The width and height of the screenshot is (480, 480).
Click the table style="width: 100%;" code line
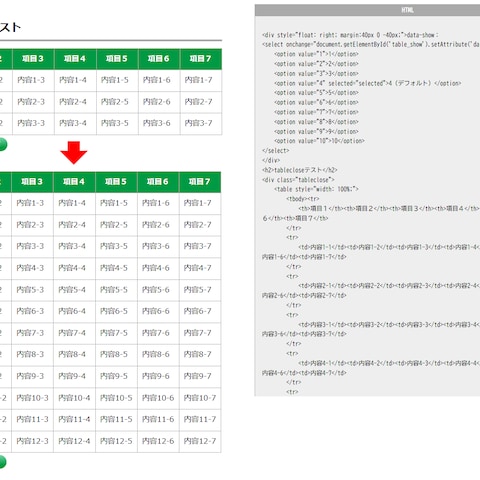316,189
